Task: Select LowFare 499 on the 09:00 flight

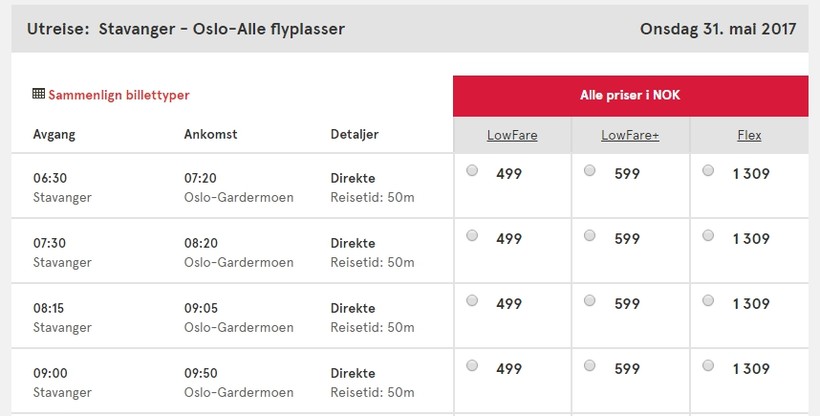Action: [472, 366]
